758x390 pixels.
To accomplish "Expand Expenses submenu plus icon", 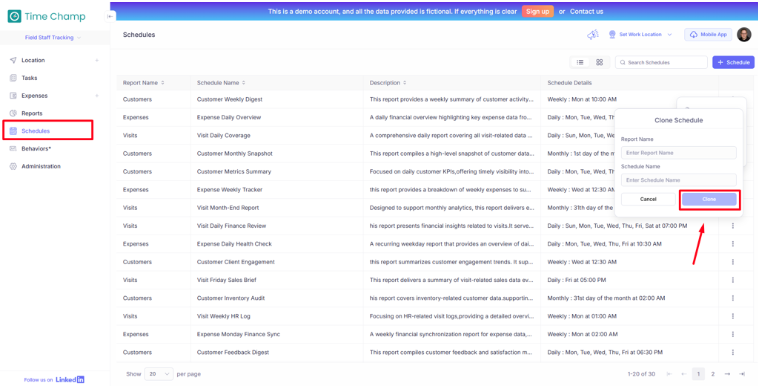I will pyautogui.click(x=97, y=96).
